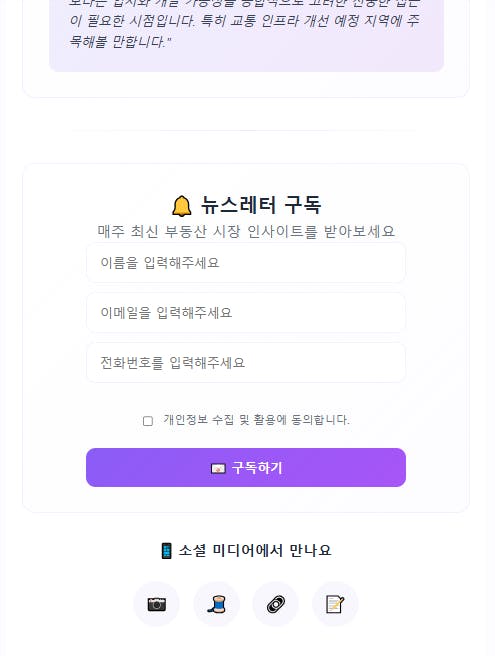Click the envelope icon inside 구독하기 button

[218, 468]
